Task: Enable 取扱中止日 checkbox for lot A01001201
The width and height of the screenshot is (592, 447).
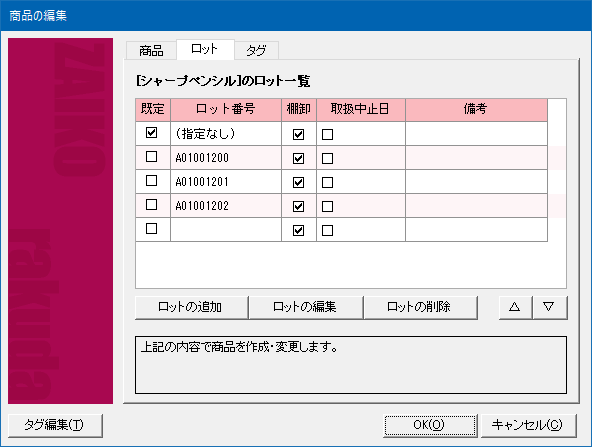Action: click(x=327, y=182)
